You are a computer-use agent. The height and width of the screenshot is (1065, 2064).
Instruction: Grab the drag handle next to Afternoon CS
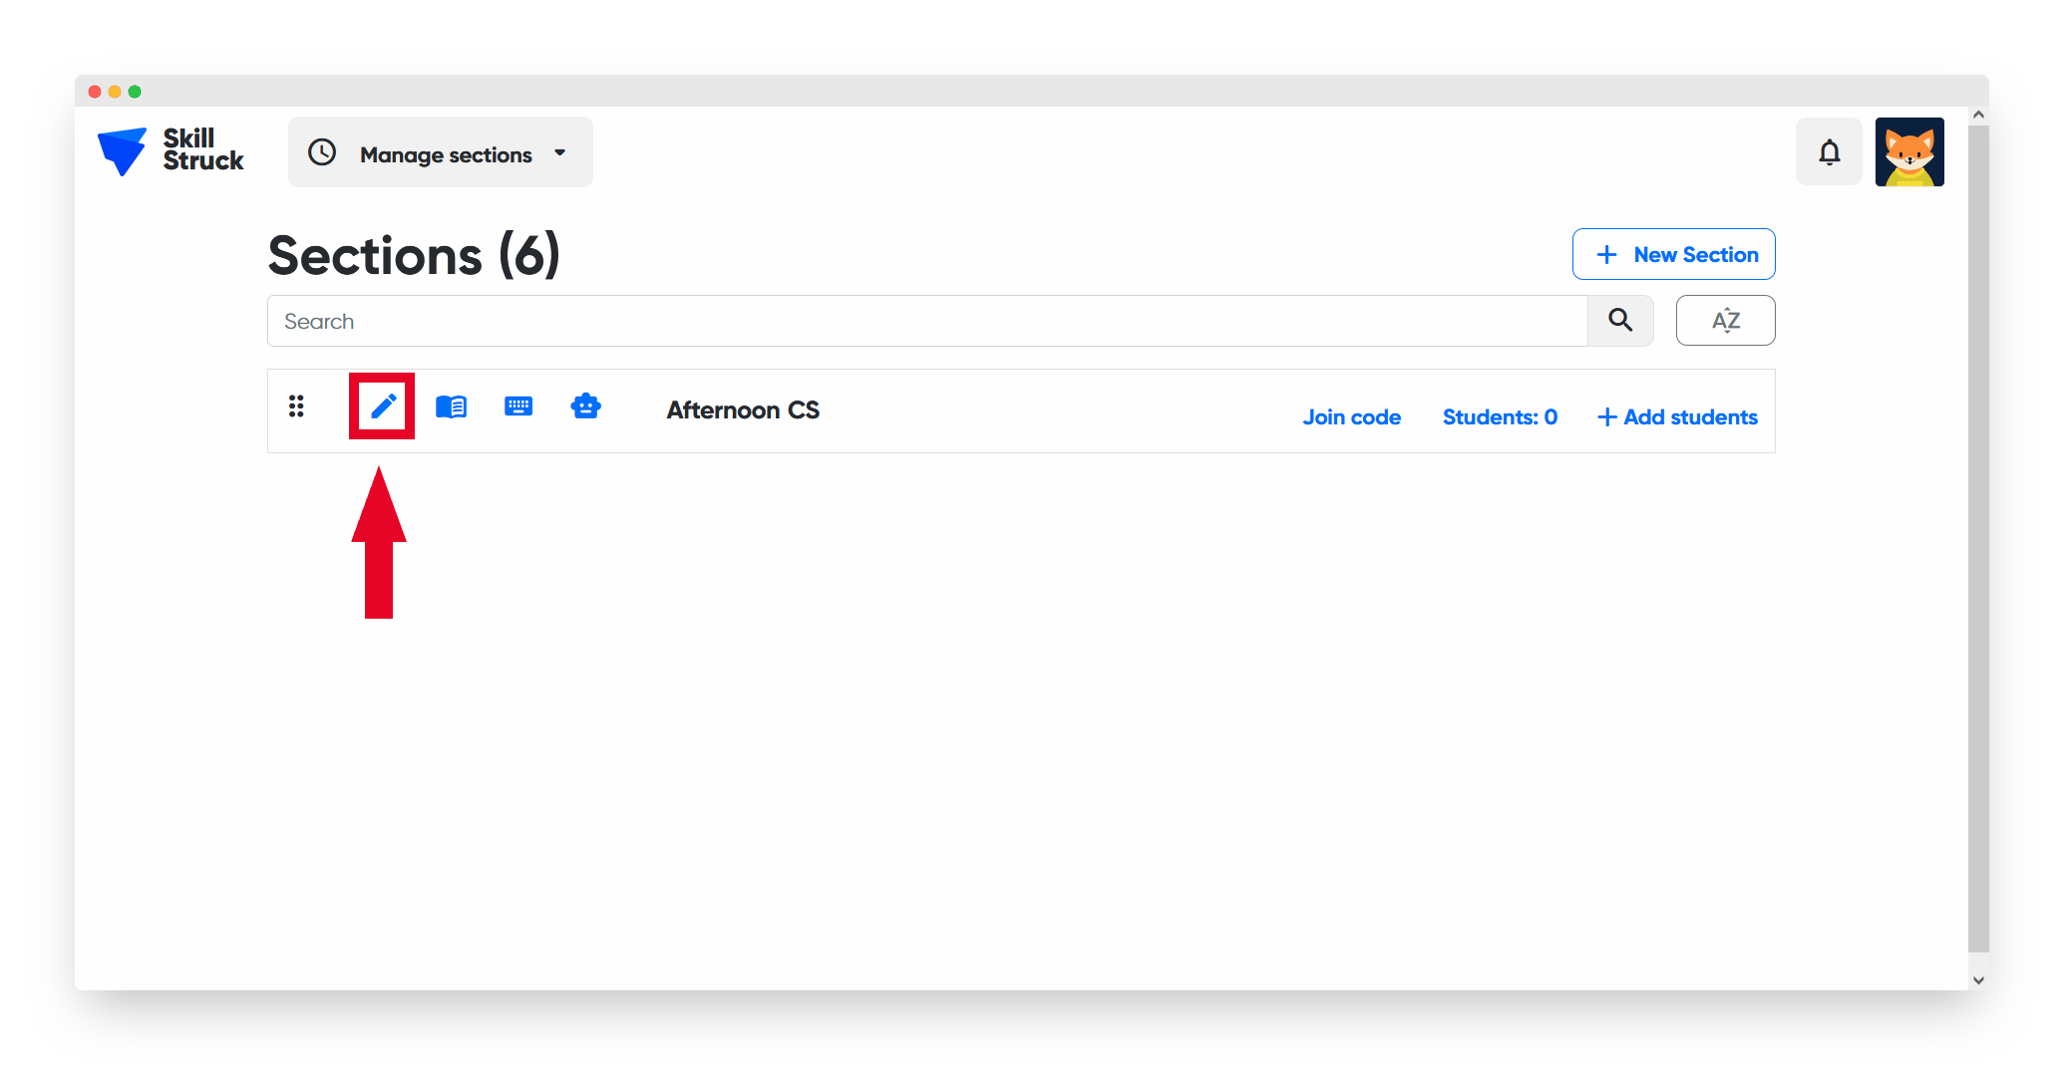tap(296, 406)
